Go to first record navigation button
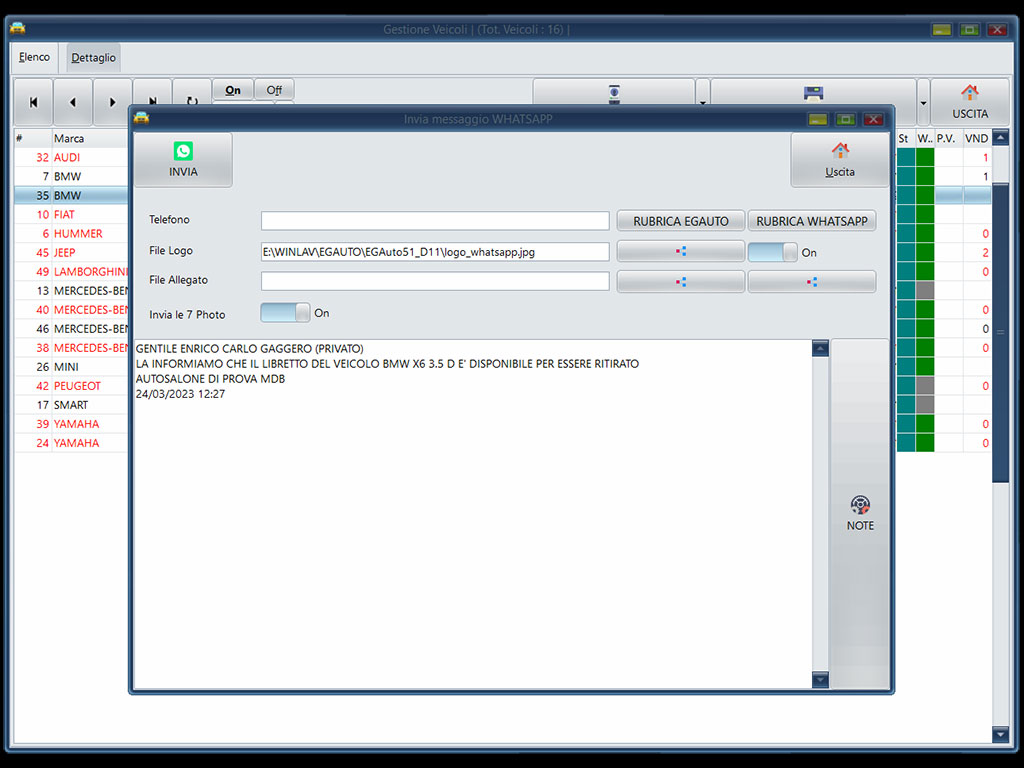The image size is (1024, 768). pyautogui.click(x=33, y=102)
